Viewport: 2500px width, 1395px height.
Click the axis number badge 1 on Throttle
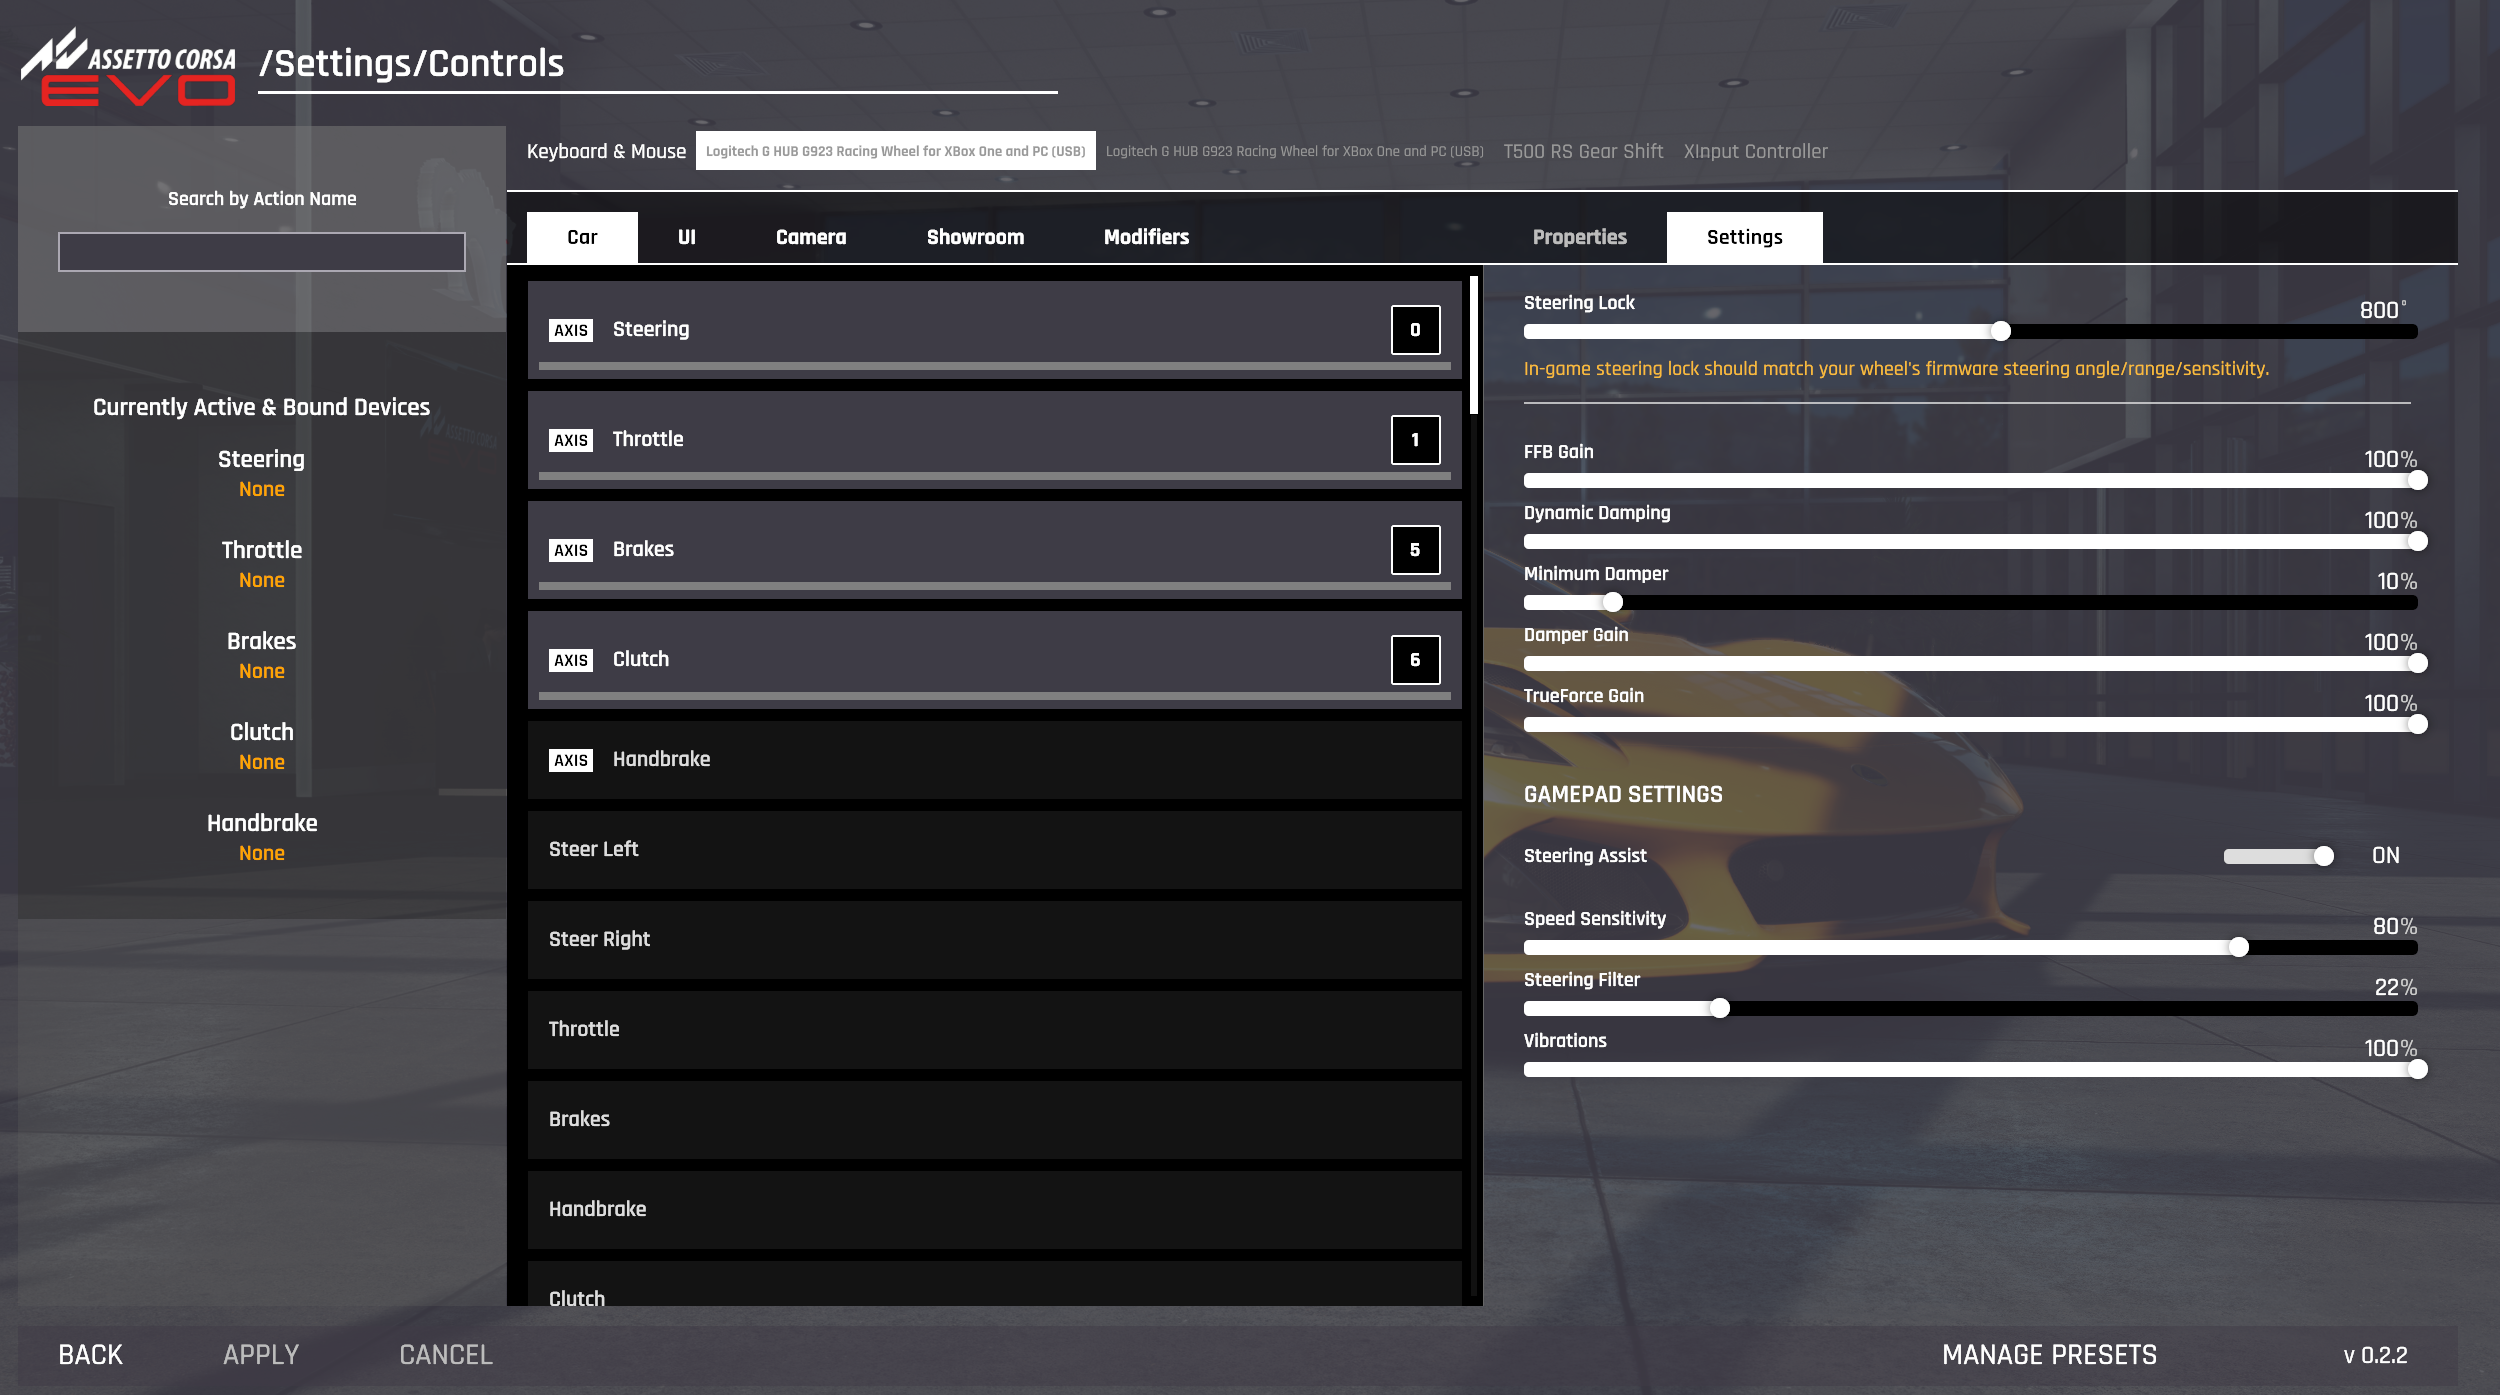[x=1415, y=438]
